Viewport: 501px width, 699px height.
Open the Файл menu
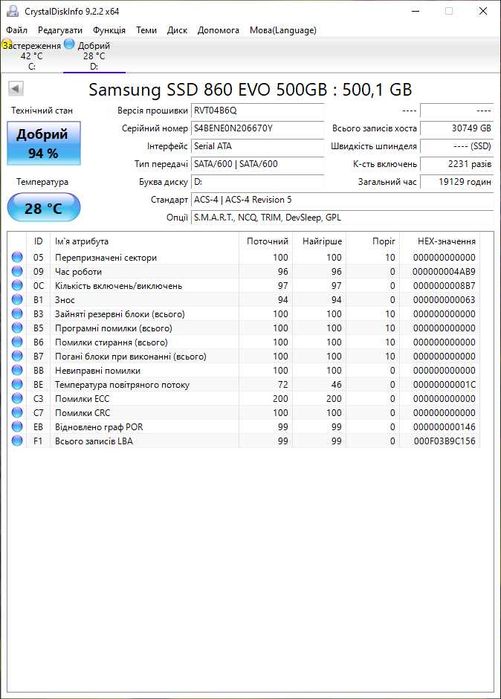click(17, 30)
